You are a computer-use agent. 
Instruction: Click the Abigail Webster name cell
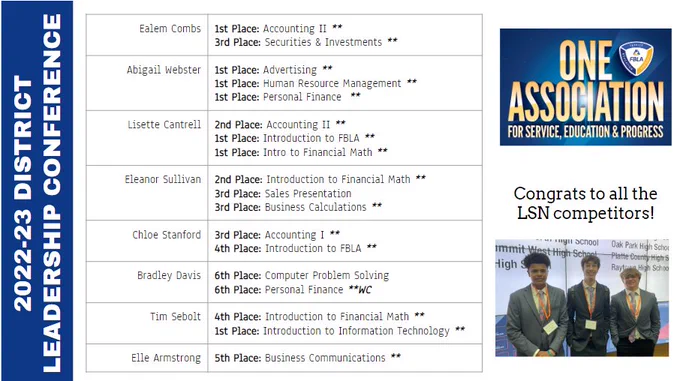click(x=147, y=83)
